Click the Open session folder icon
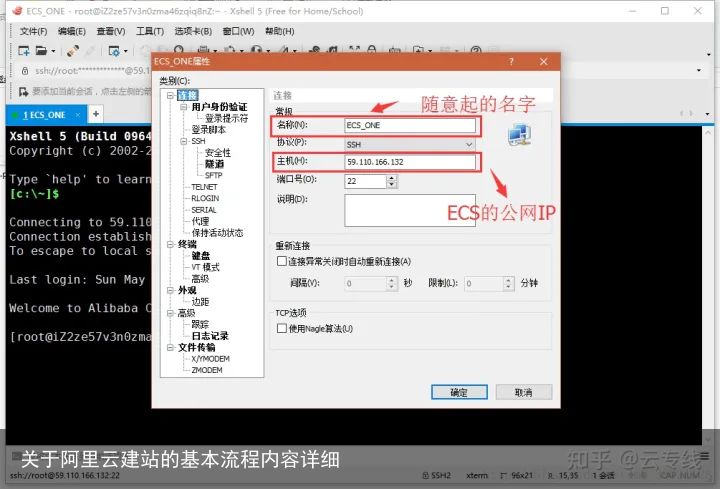This screenshot has height=489, width=720. tap(41, 51)
